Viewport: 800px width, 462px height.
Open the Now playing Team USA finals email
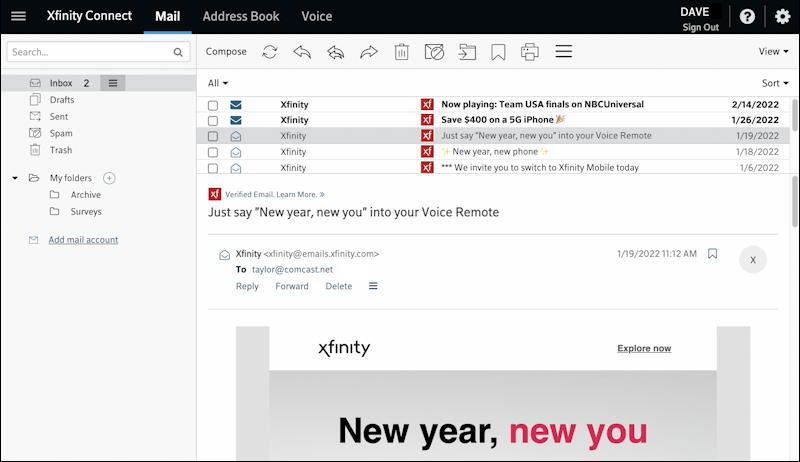tap(493, 105)
